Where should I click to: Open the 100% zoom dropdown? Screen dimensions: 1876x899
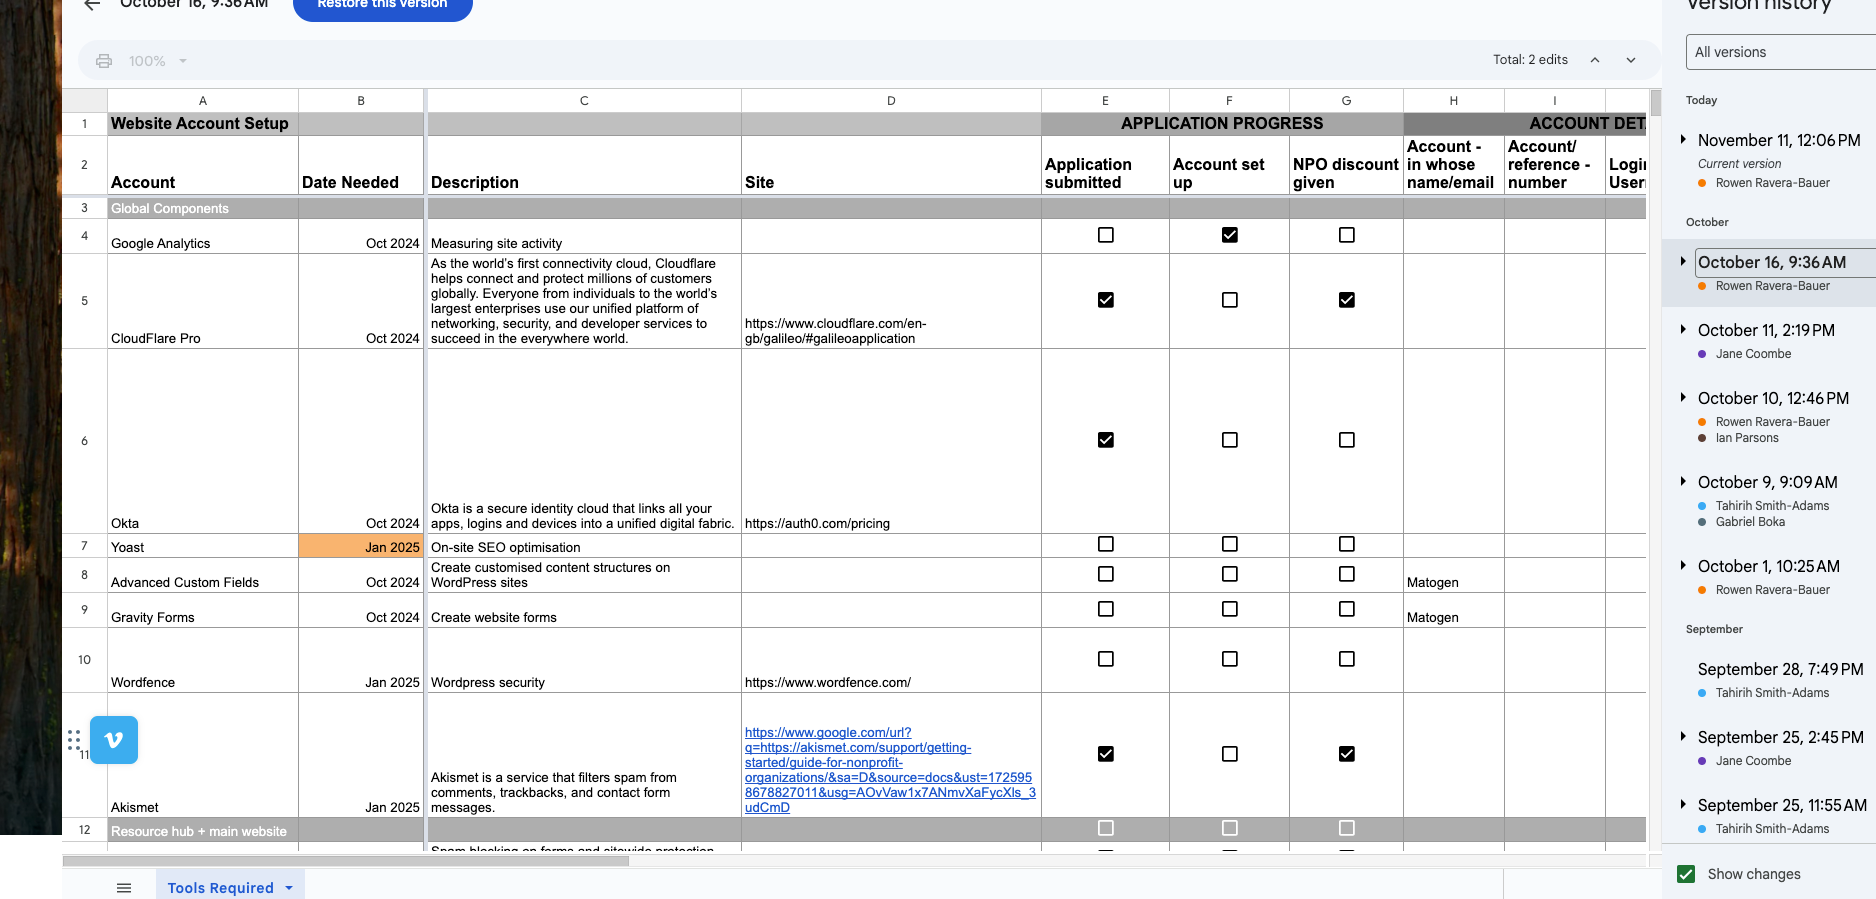point(158,61)
